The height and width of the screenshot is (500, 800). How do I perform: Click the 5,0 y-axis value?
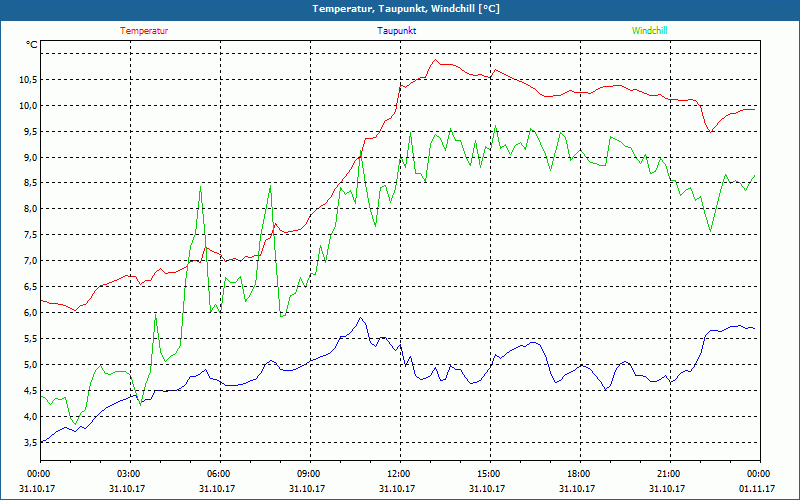pos(31,365)
